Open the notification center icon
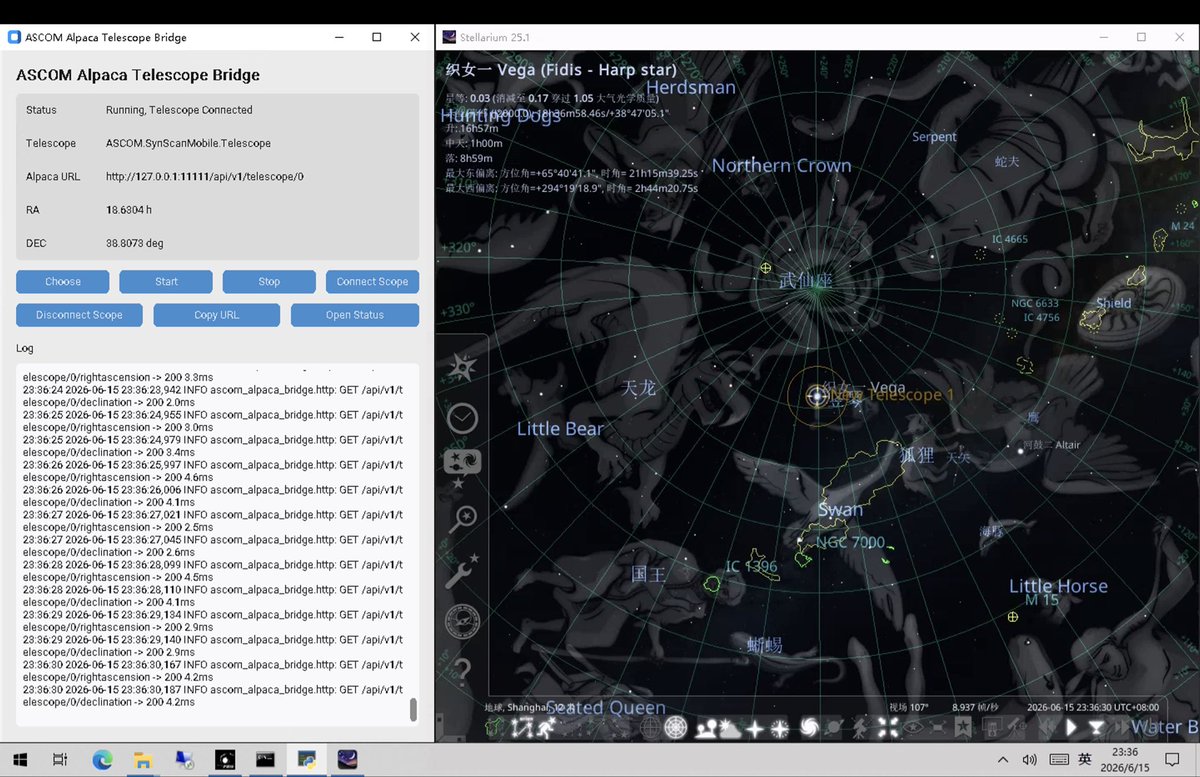1200x777 pixels. tap(1173, 760)
